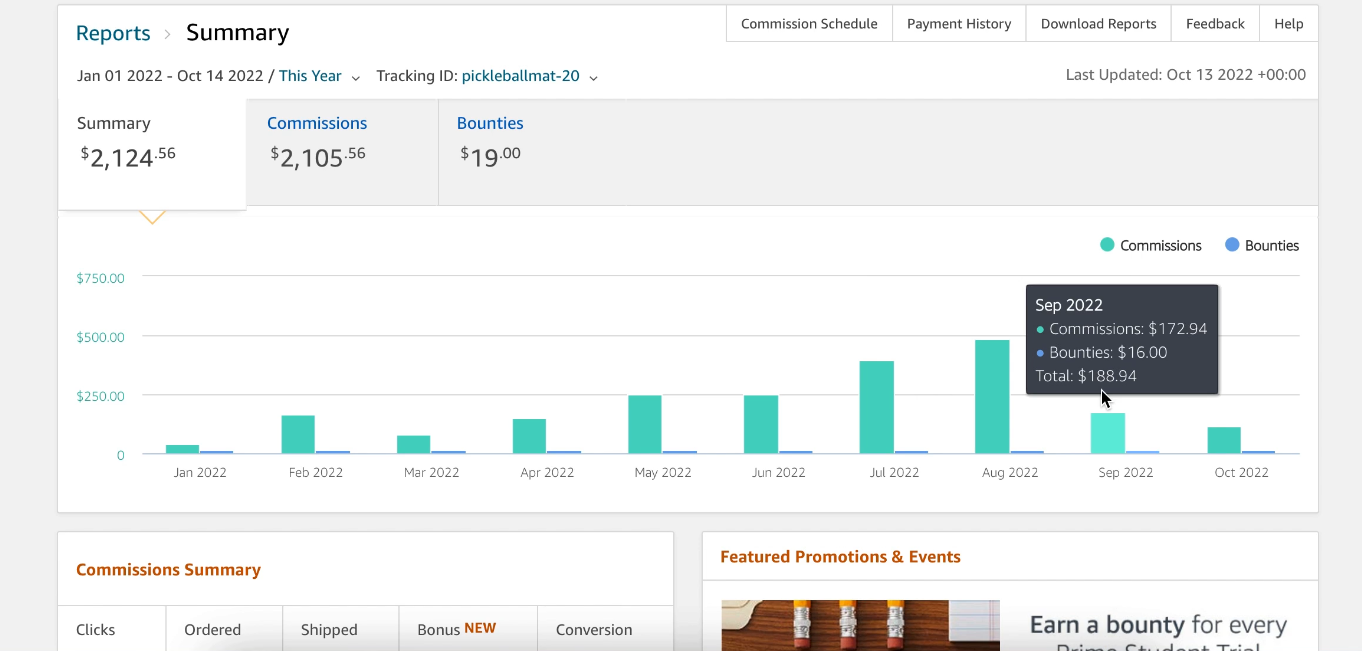Image resolution: width=1362 pixels, height=651 pixels.
Task: Toggle the Commissions legend marker
Action: (1107, 245)
